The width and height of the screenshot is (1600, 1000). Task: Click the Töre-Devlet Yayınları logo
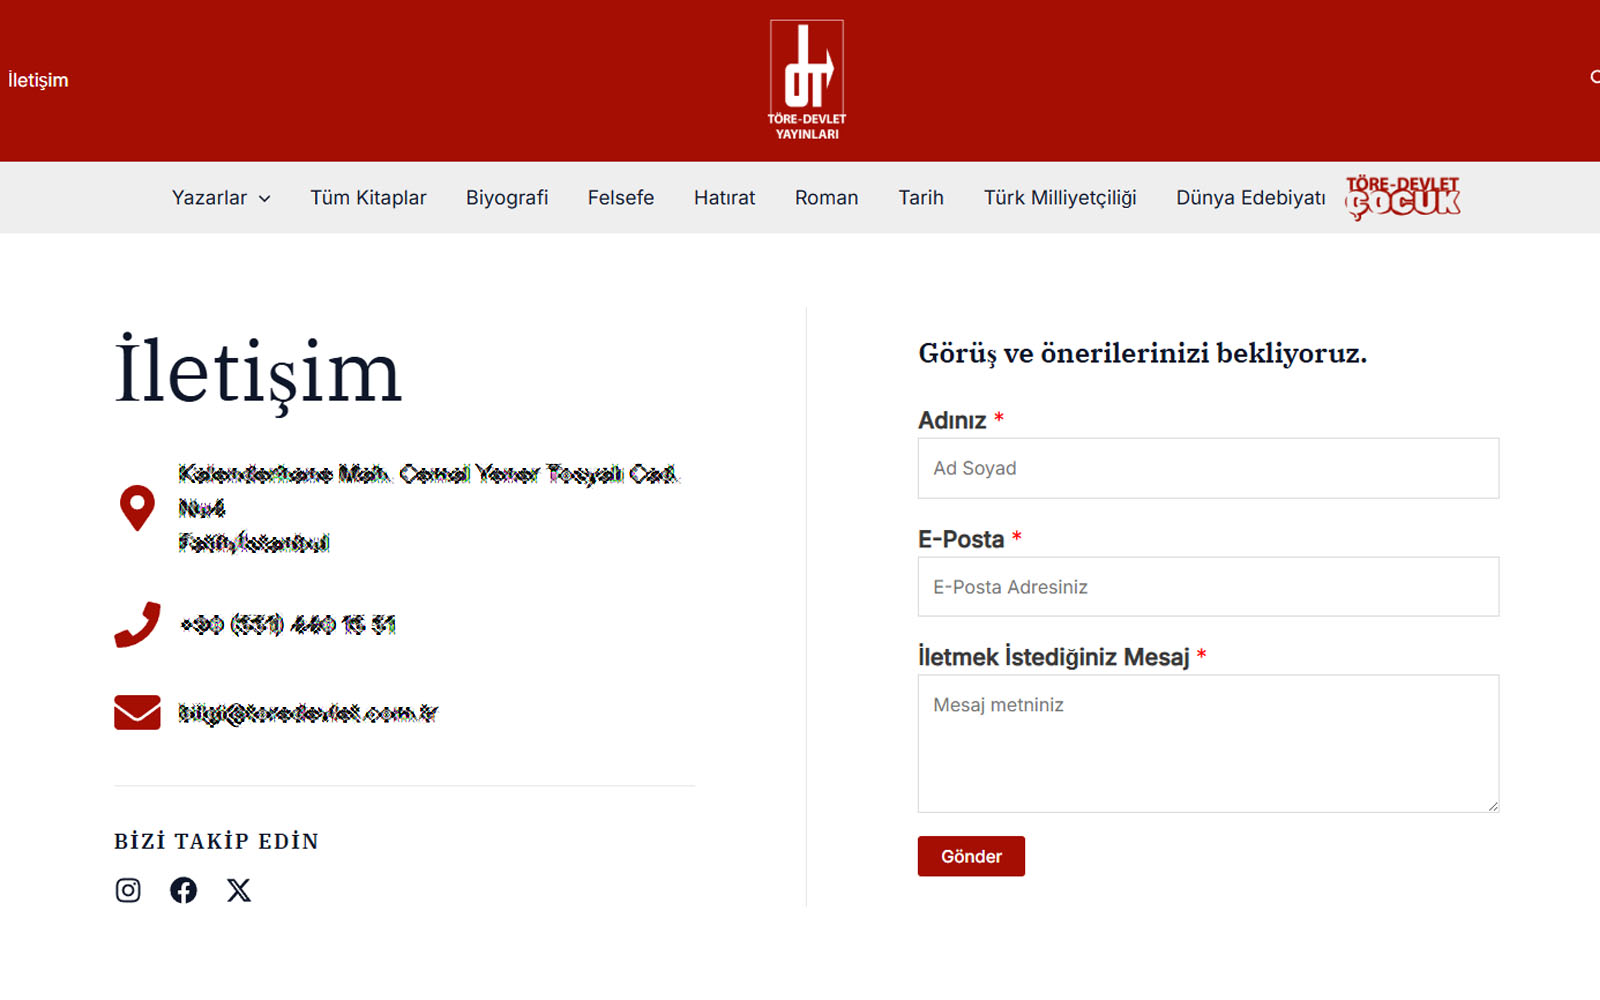pyautogui.click(x=807, y=80)
